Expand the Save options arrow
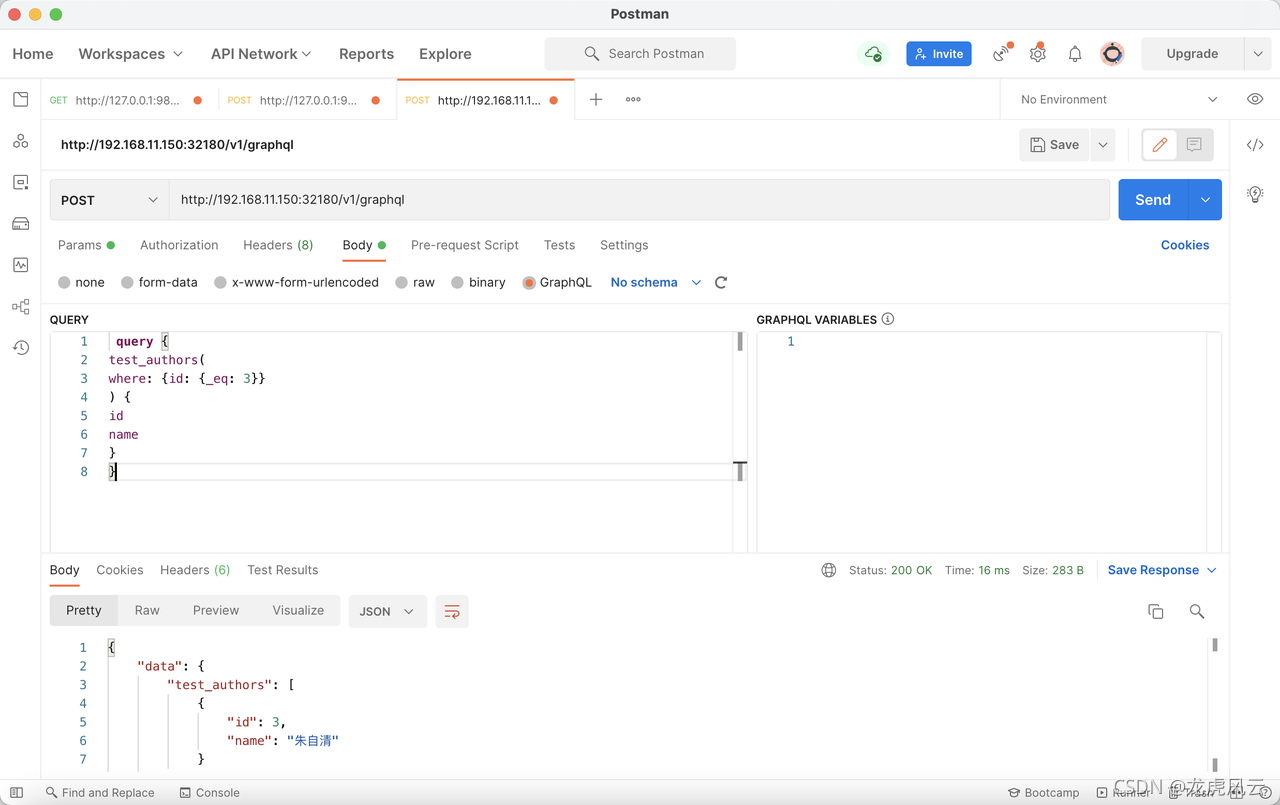The width and height of the screenshot is (1280, 805). 1103,145
